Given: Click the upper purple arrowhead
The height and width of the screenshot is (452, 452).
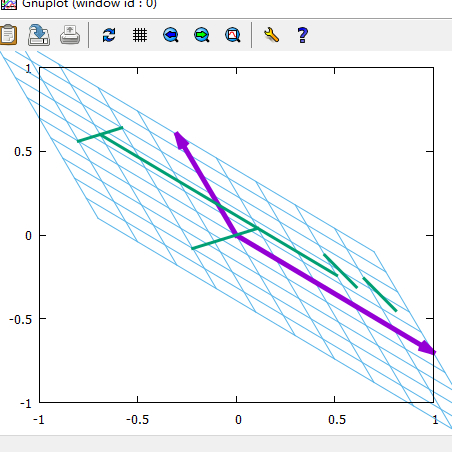Looking at the screenshot, I should click(181, 140).
